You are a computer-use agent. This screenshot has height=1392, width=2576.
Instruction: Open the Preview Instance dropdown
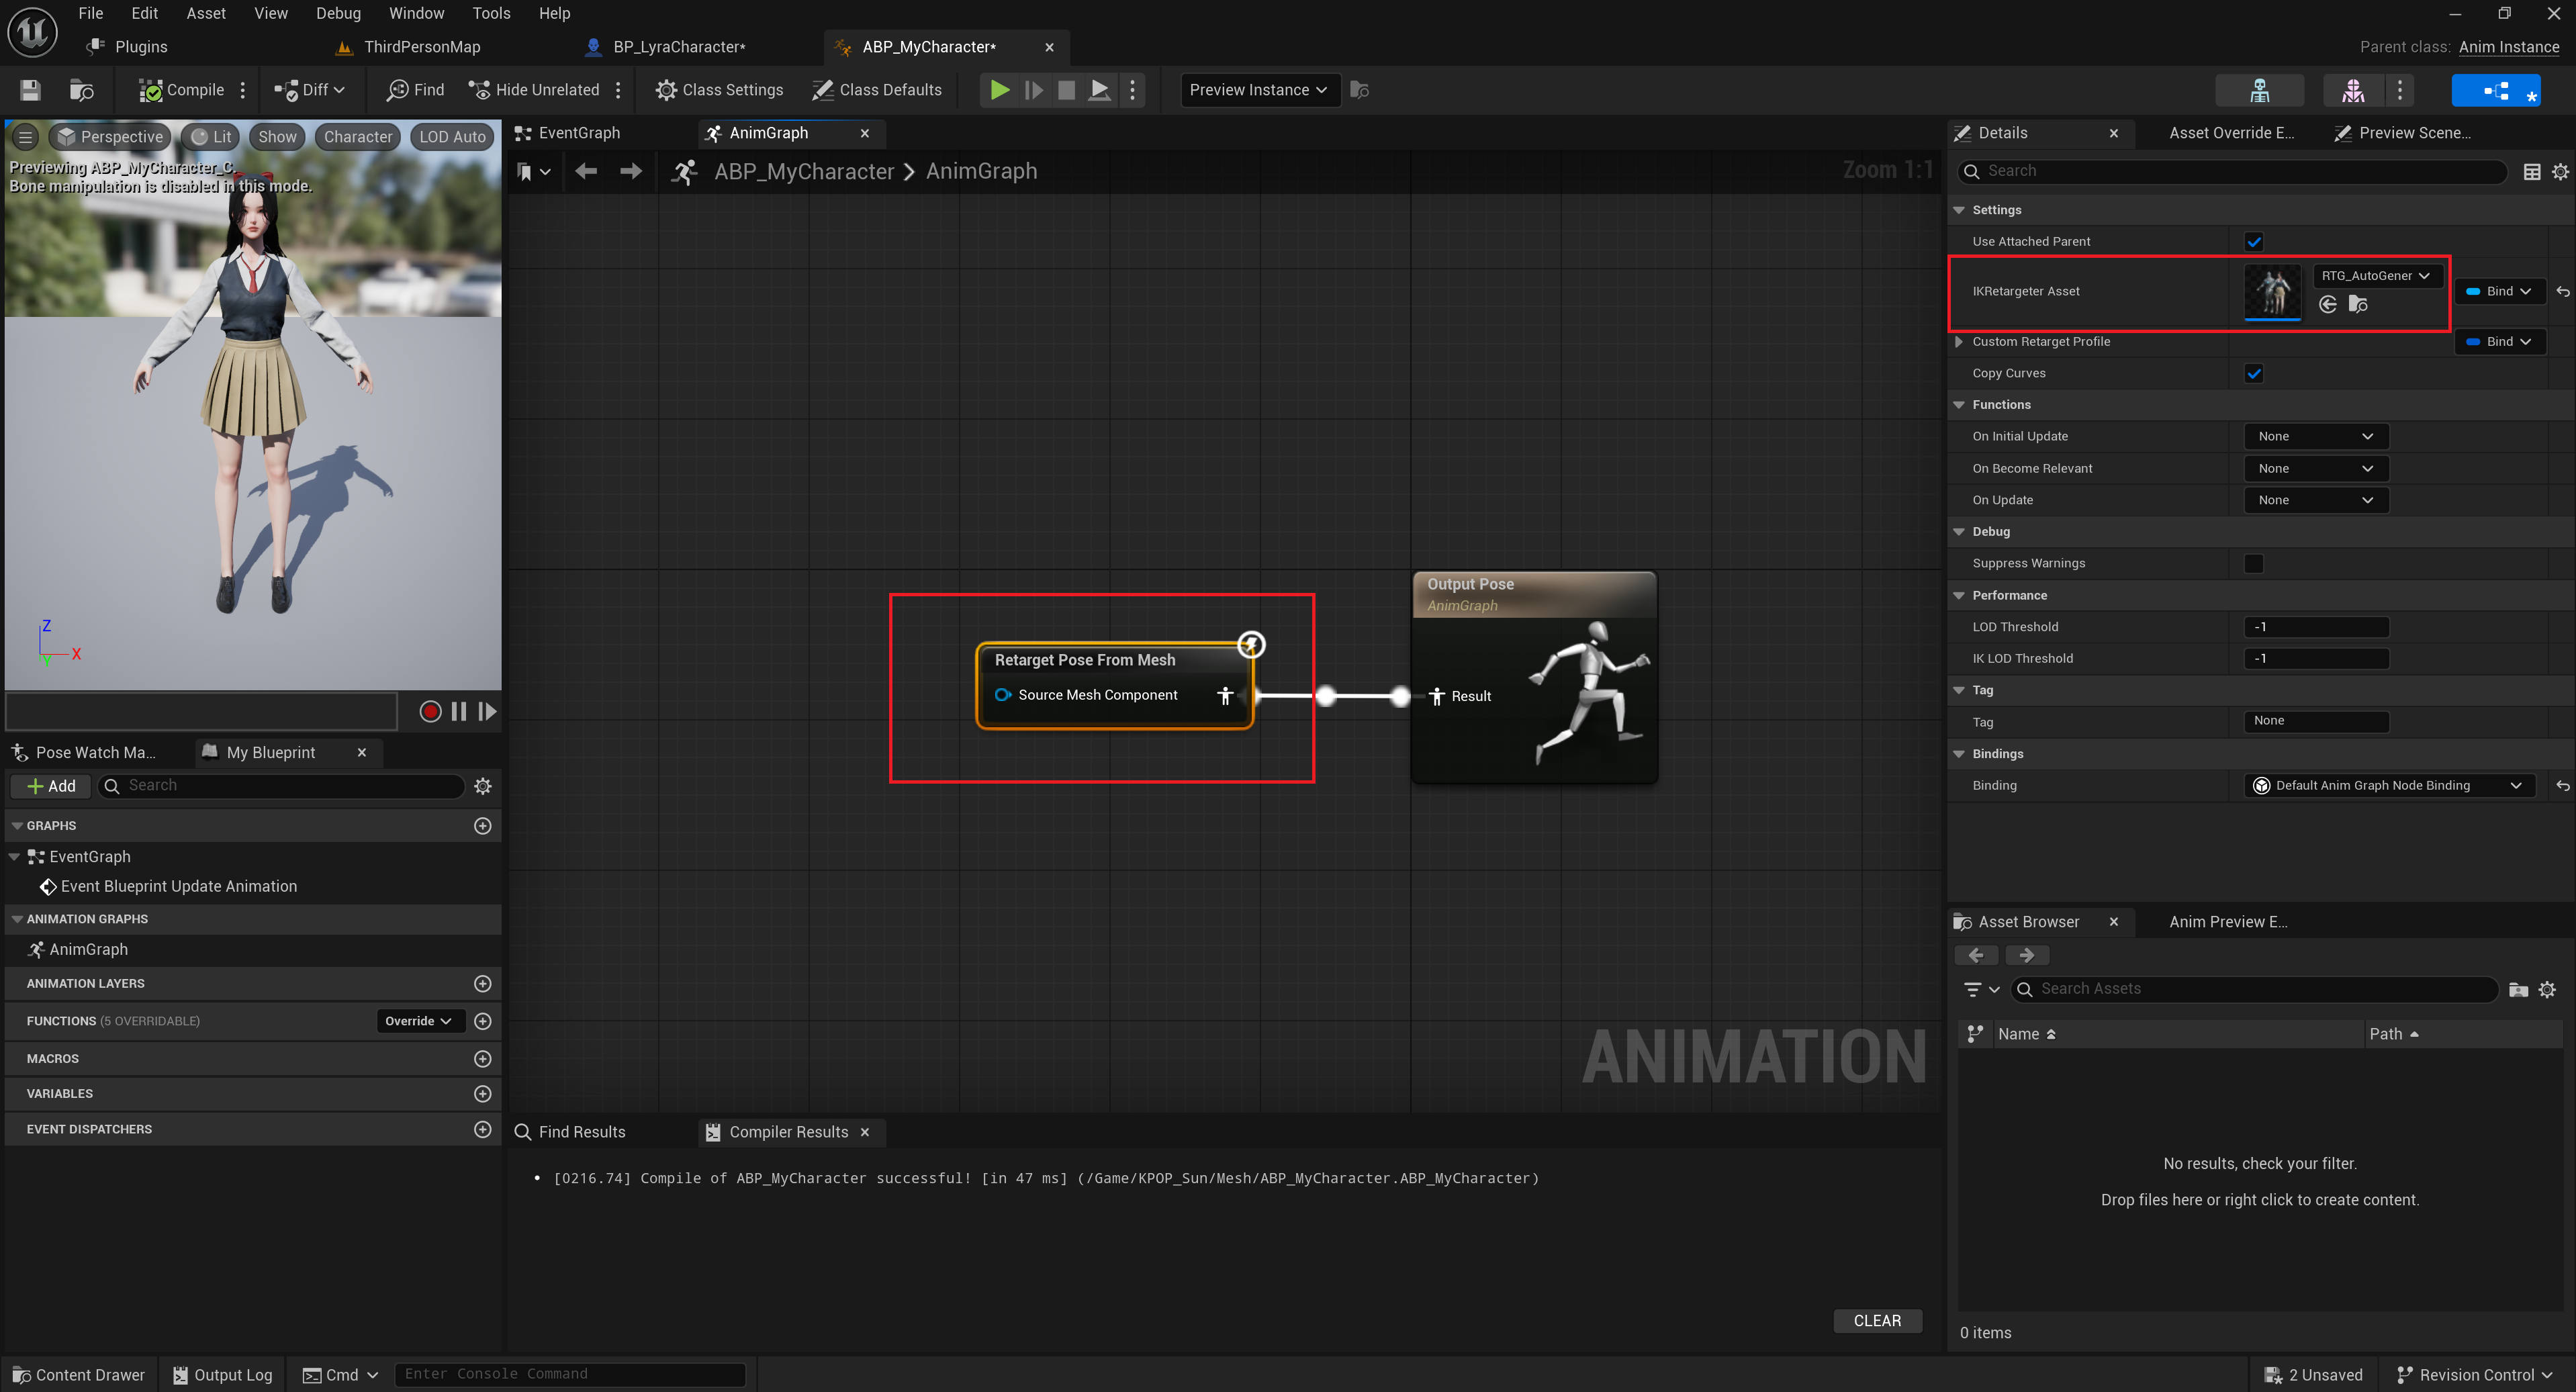click(1258, 90)
